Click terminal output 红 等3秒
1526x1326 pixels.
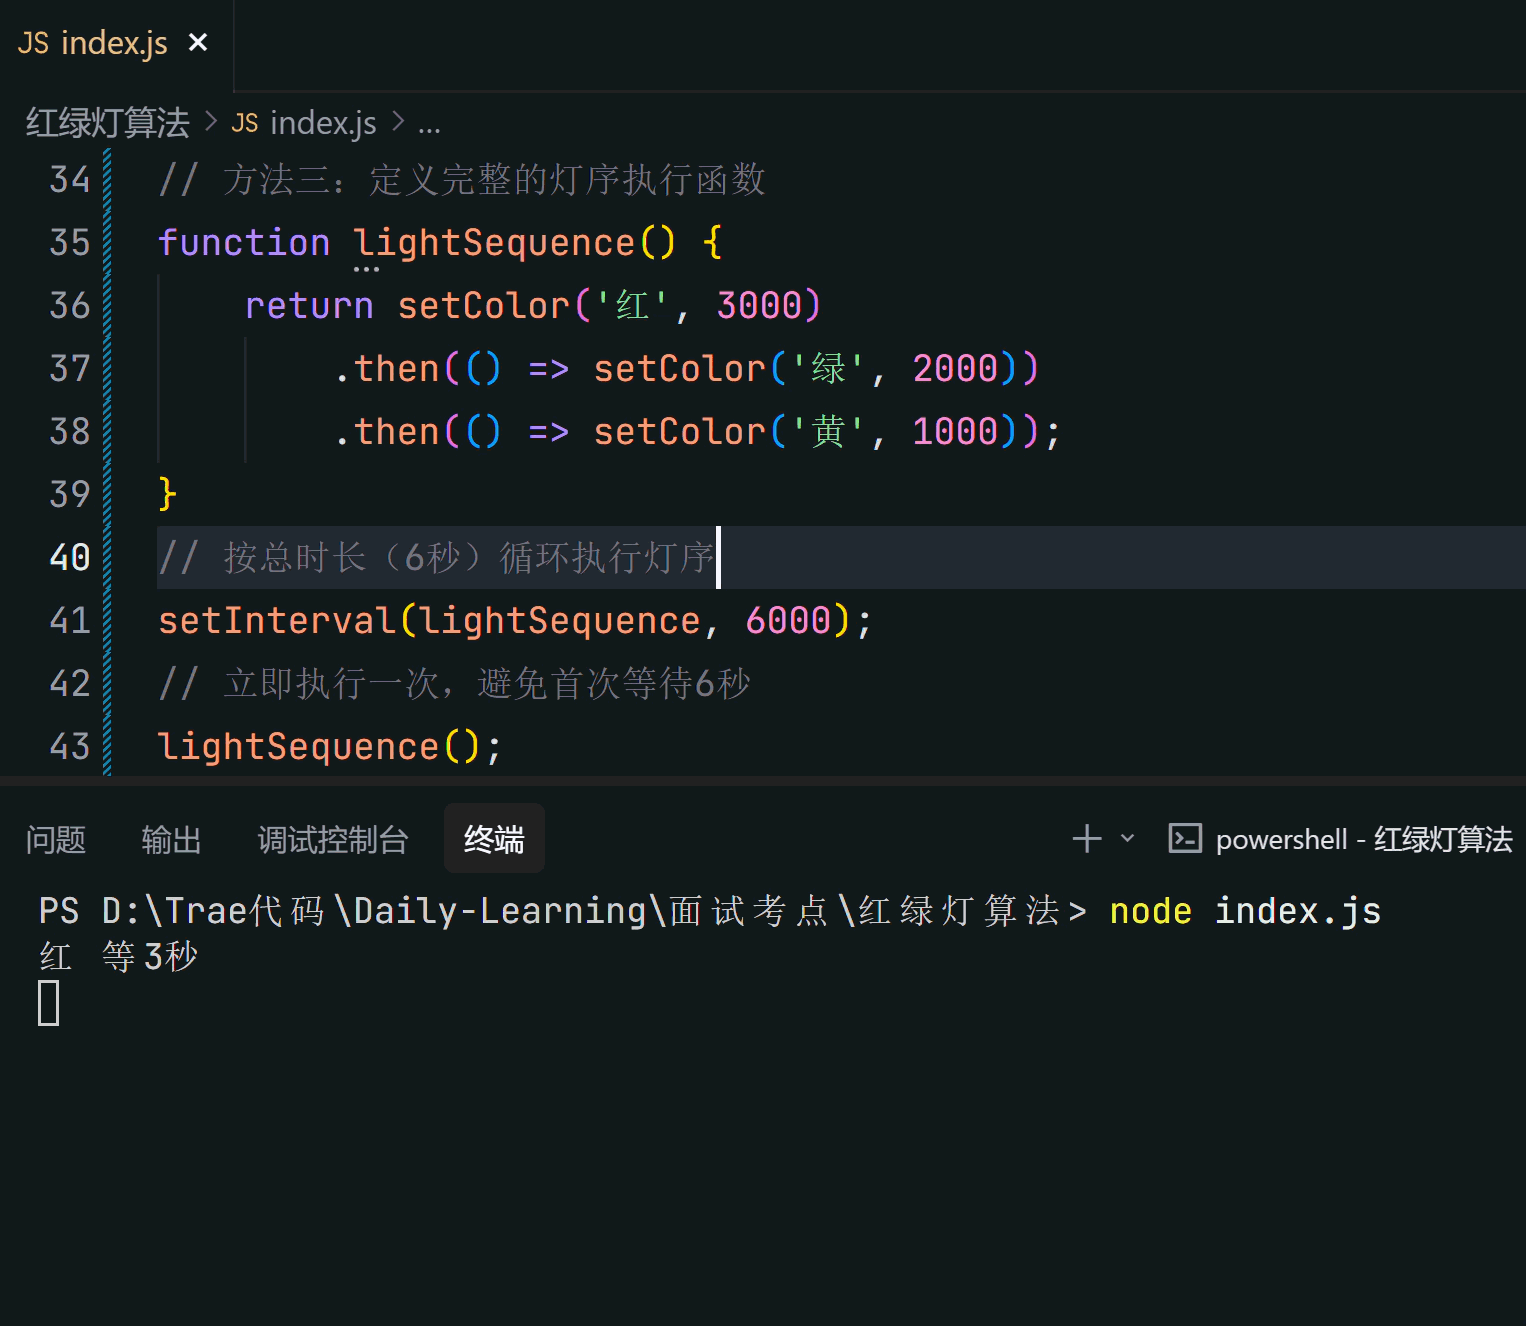tap(118, 957)
